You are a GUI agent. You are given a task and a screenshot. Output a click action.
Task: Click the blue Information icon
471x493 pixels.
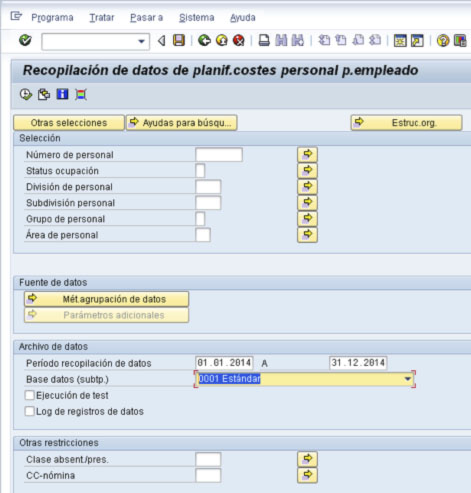63,94
